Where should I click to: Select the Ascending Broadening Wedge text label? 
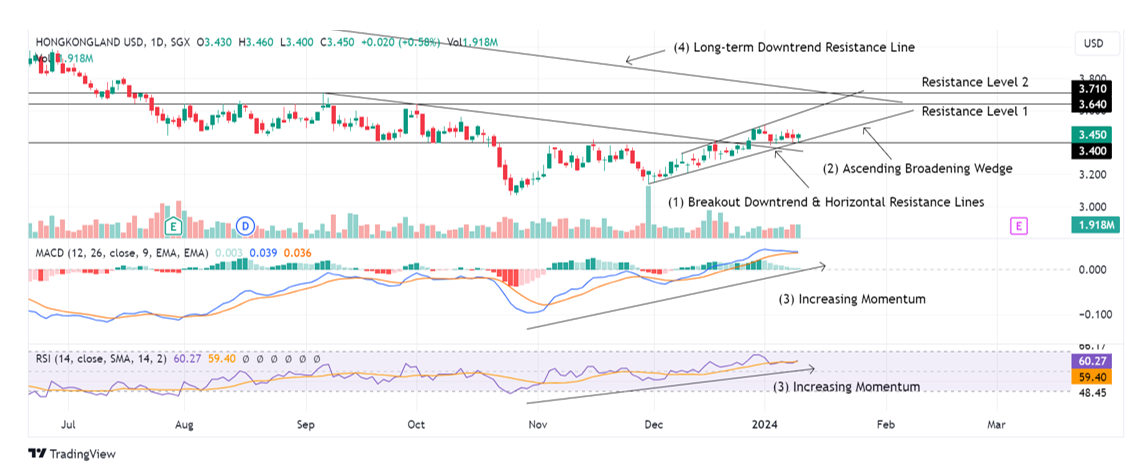[917, 168]
